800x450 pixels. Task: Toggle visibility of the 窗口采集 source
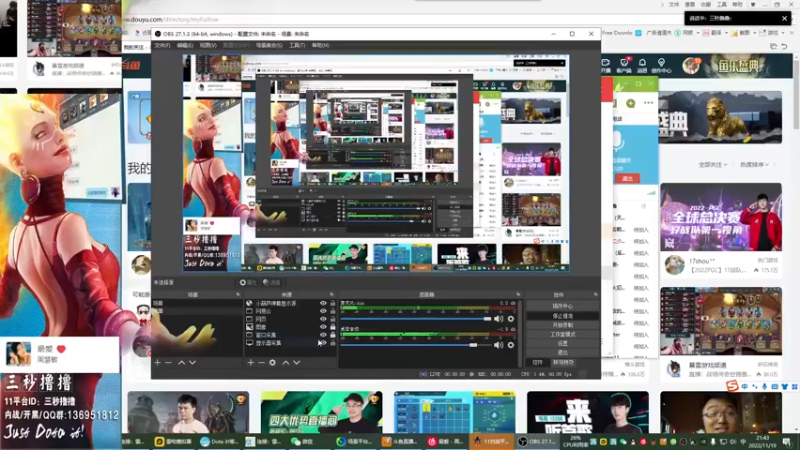tap(323, 335)
